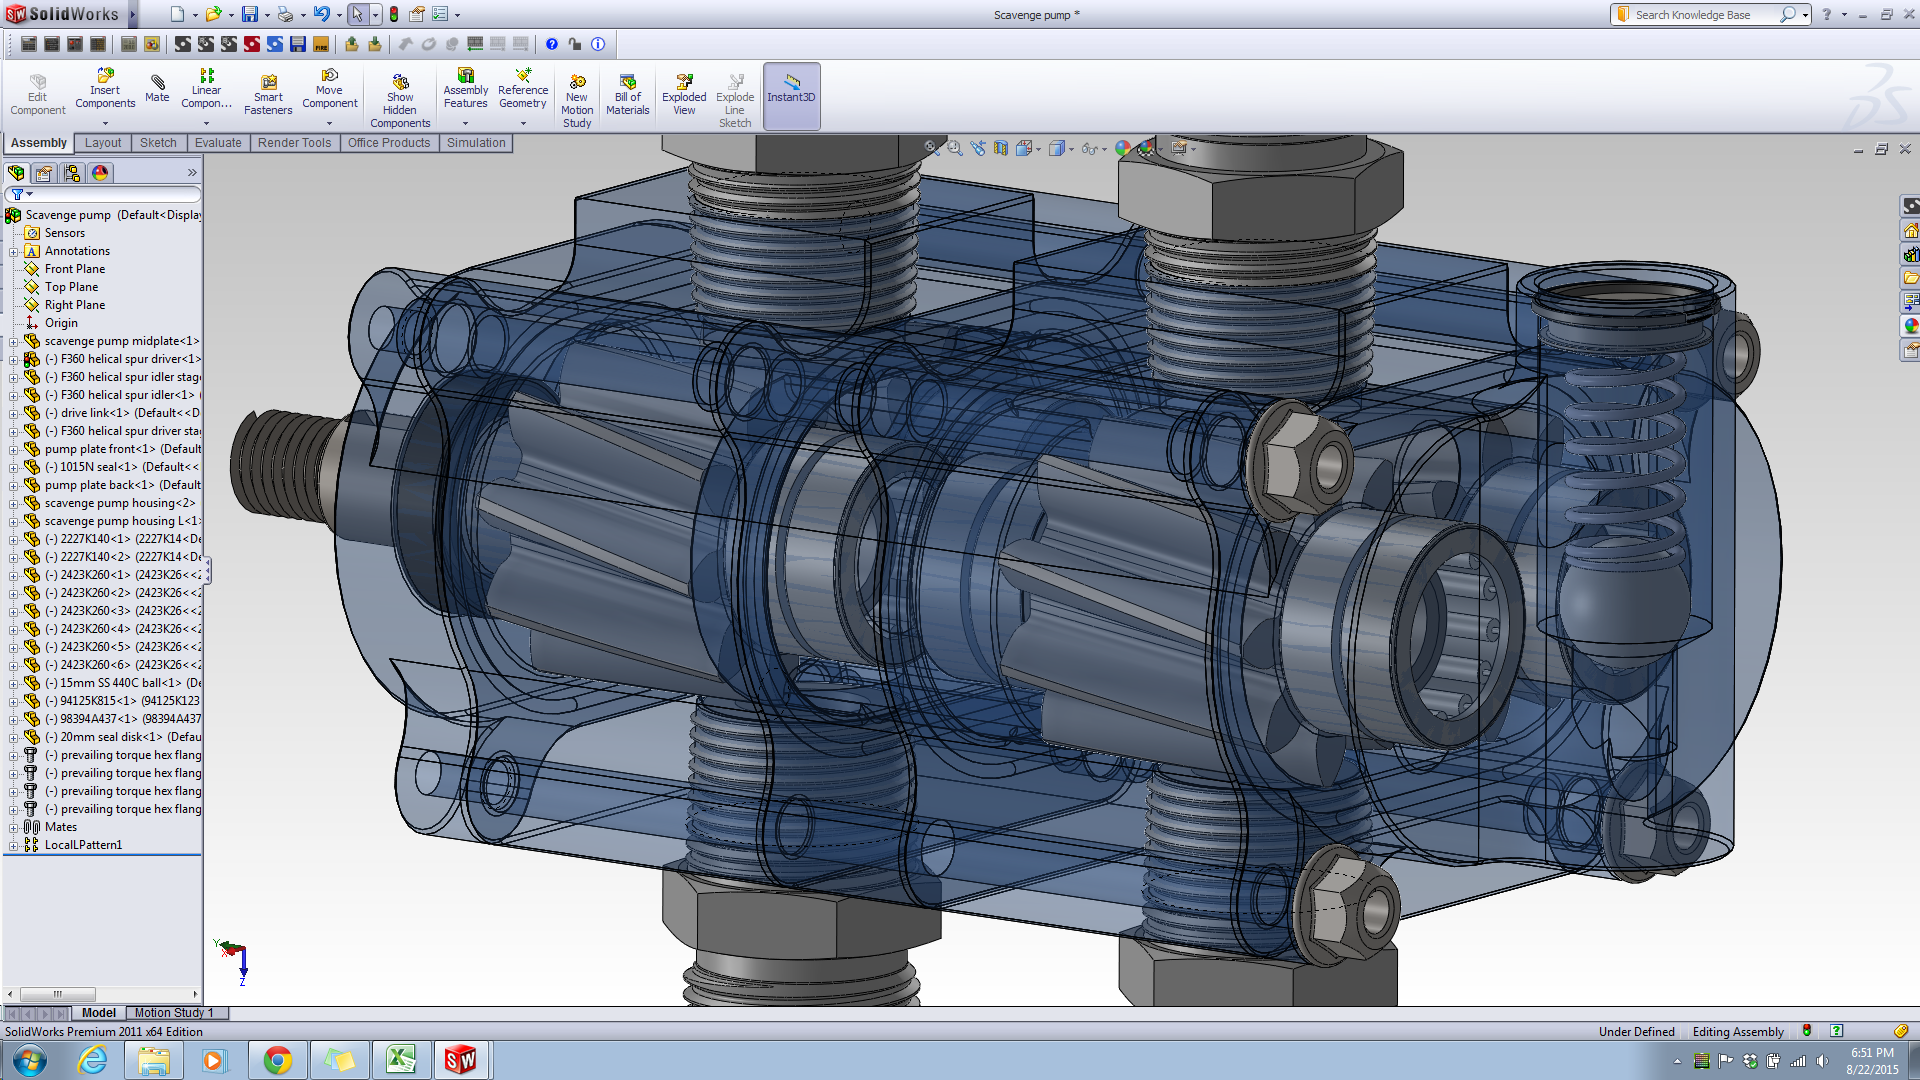Expand the scavenge pump midplate<1> node
The height and width of the screenshot is (1080, 1920).
14,342
